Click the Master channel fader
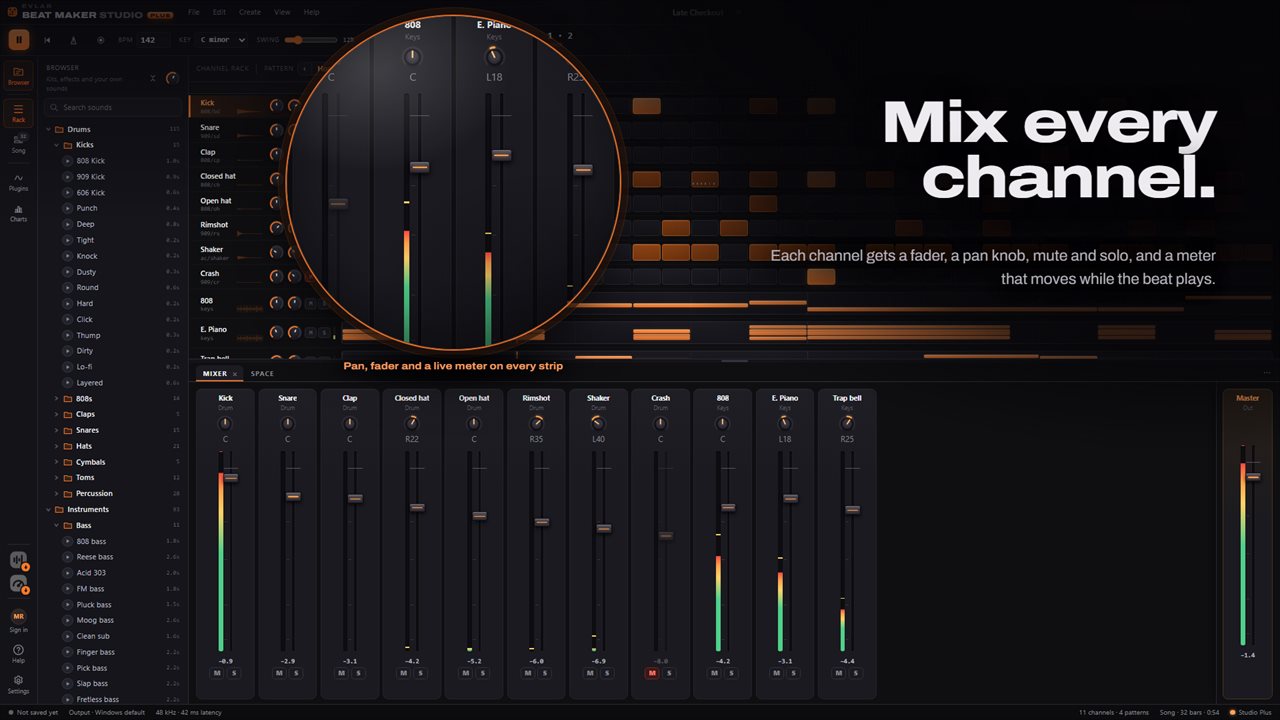The image size is (1280, 720). pos(1253,476)
